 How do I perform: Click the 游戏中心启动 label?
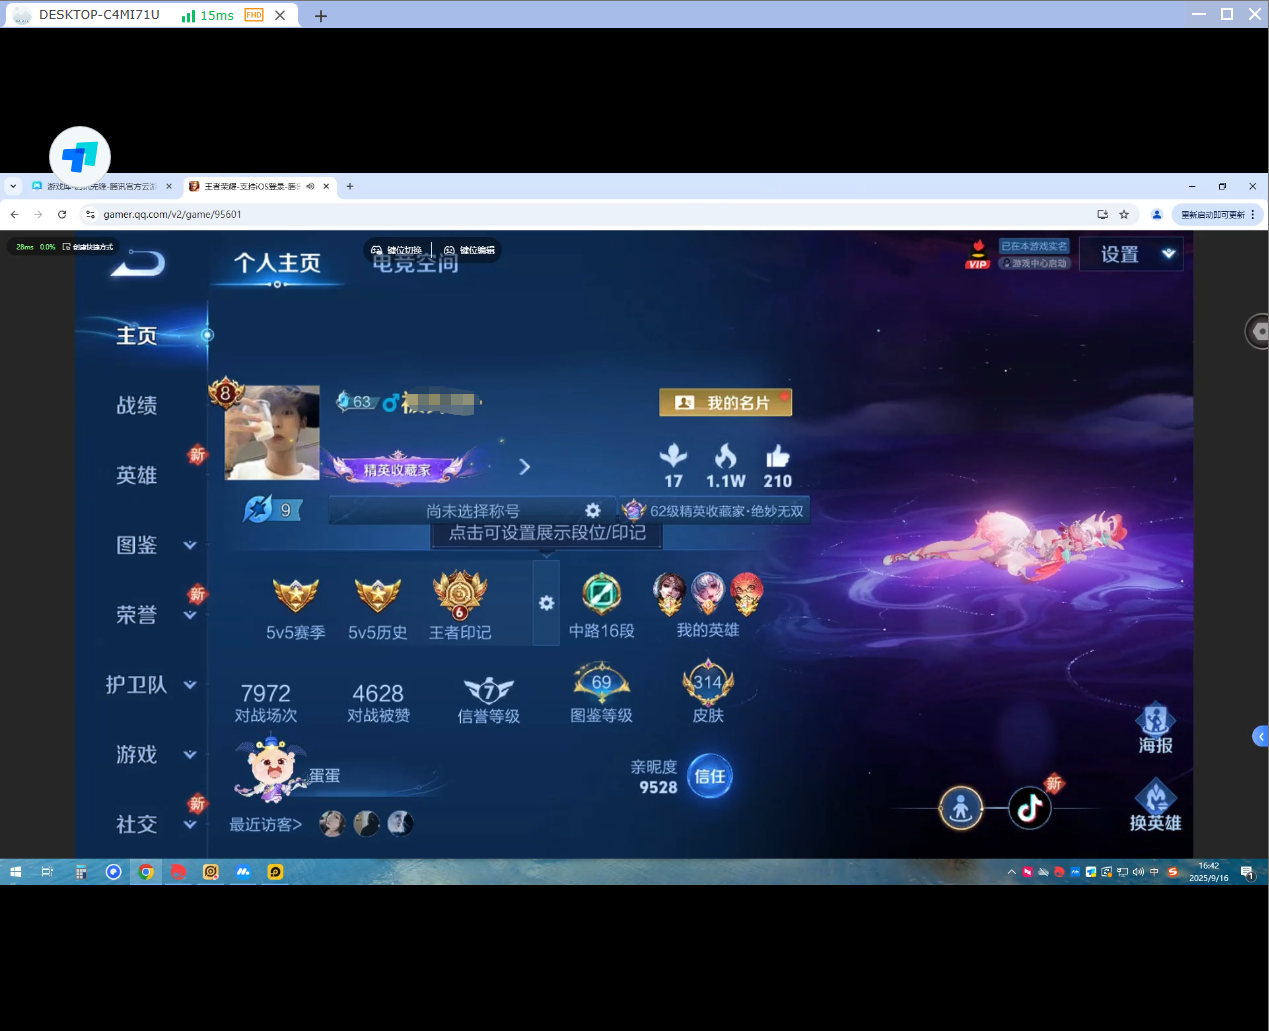[x=1035, y=264]
